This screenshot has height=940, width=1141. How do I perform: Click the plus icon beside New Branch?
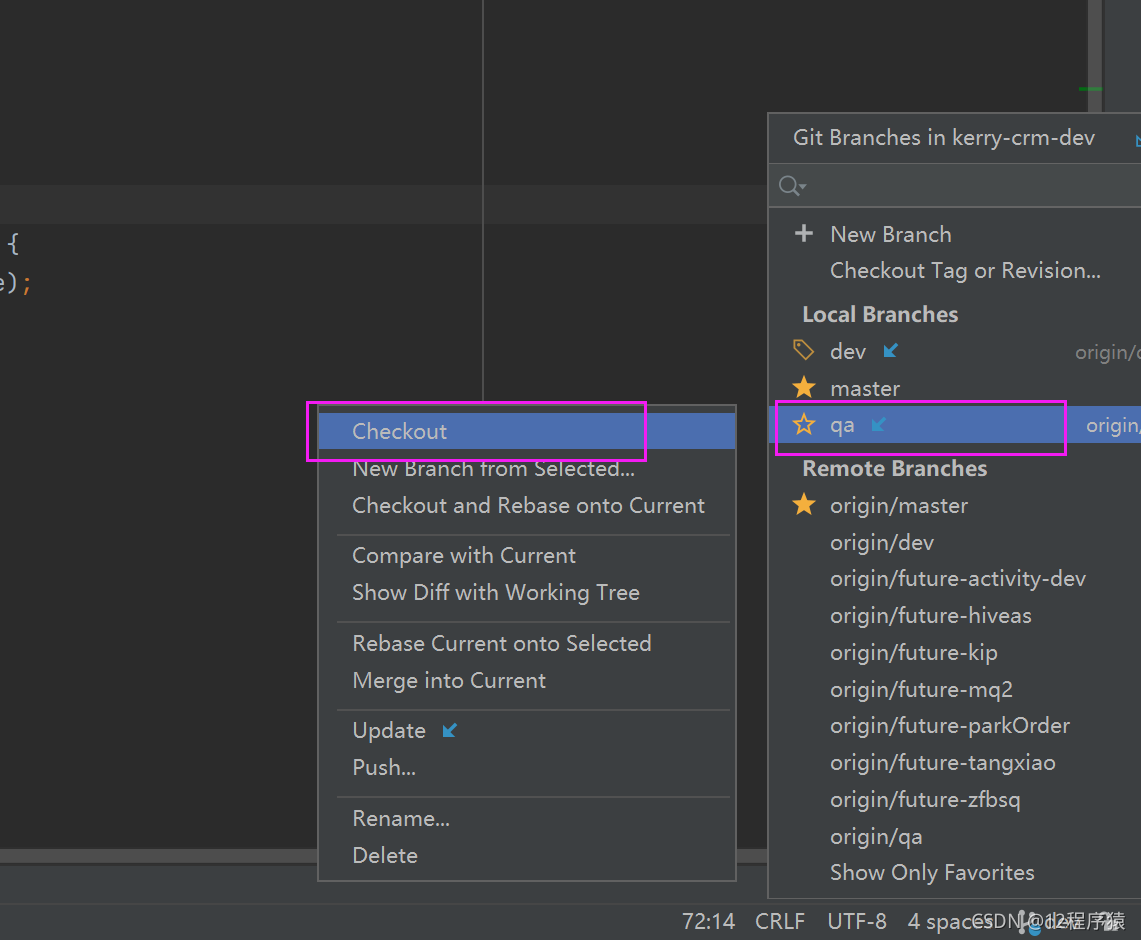[803, 234]
